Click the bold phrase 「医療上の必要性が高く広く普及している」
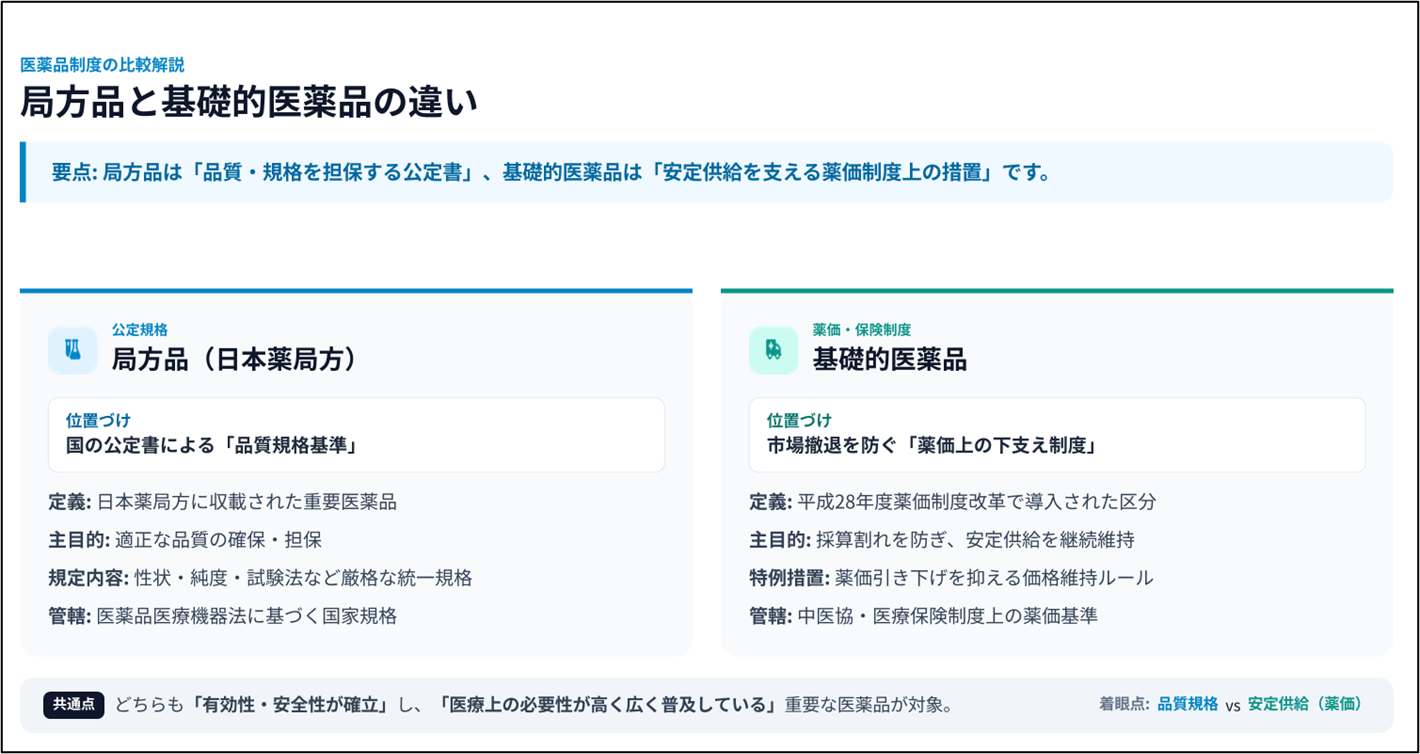 point(609,704)
